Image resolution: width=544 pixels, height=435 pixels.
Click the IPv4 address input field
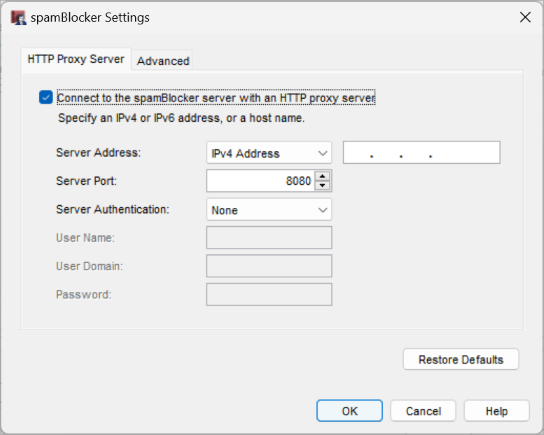point(421,152)
